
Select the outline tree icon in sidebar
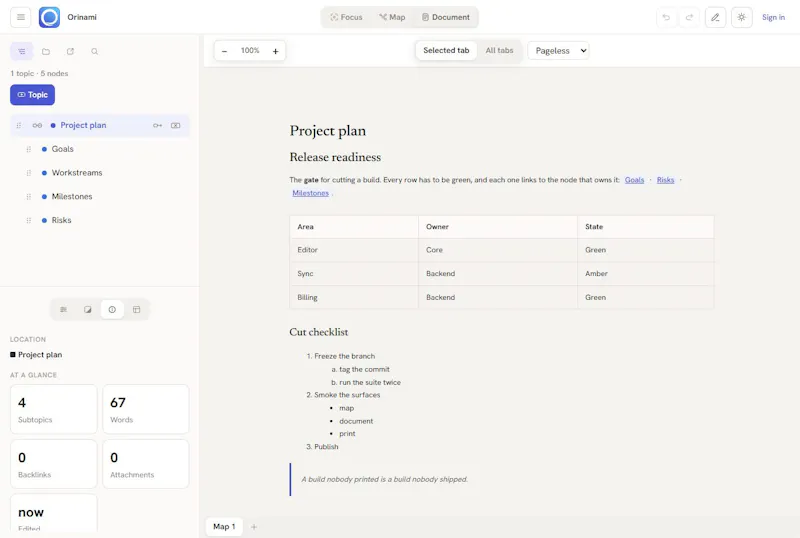pos(21,52)
